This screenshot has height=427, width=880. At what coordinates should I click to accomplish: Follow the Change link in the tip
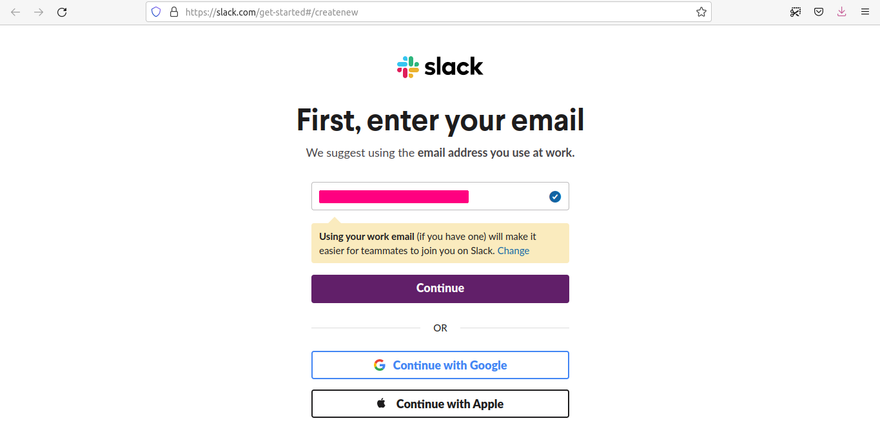tap(513, 251)
